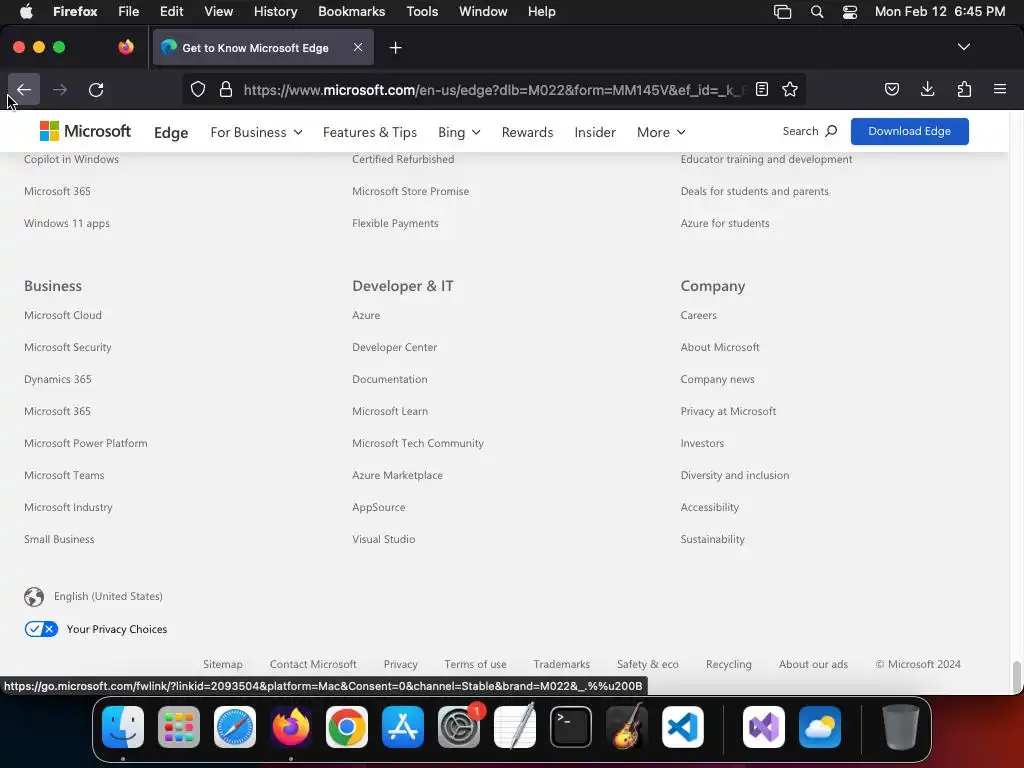This screenshot has width=1024, height=768.
Task: Open TextEdit from the dock
Action: (x=515, y=727)
